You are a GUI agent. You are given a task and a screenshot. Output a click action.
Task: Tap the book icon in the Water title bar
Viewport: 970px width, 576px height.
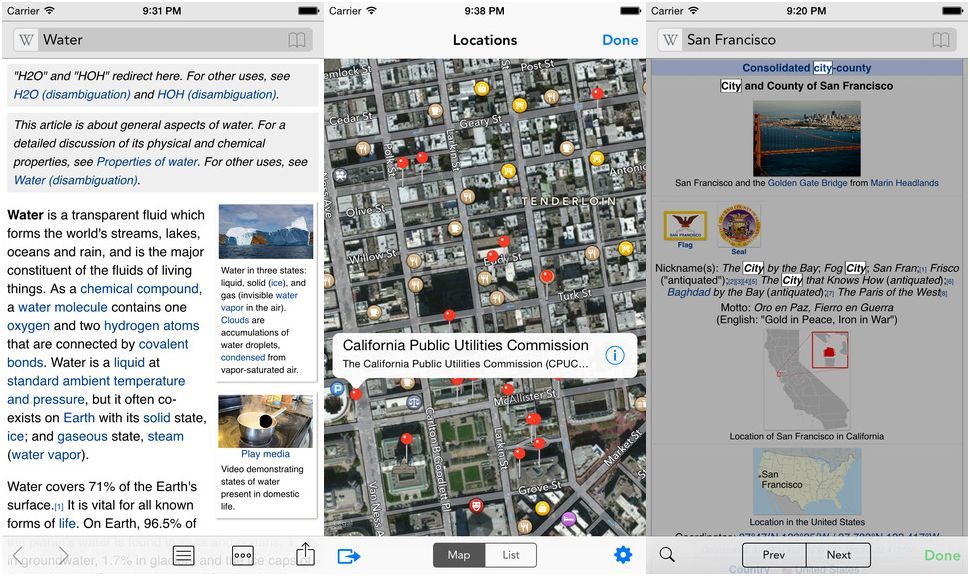(x=297, y=41)
